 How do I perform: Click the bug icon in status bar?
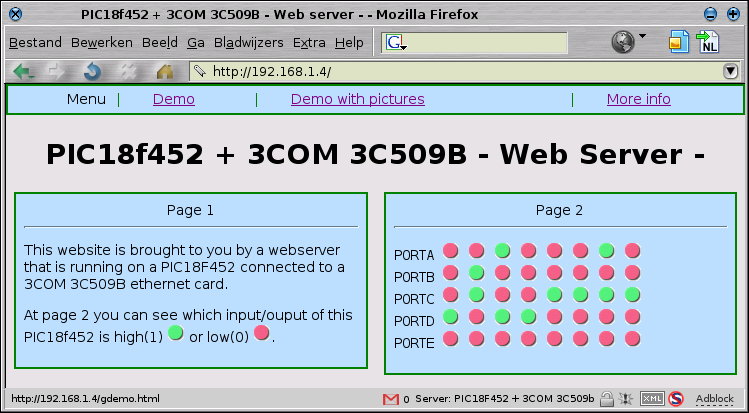(625, 399)
